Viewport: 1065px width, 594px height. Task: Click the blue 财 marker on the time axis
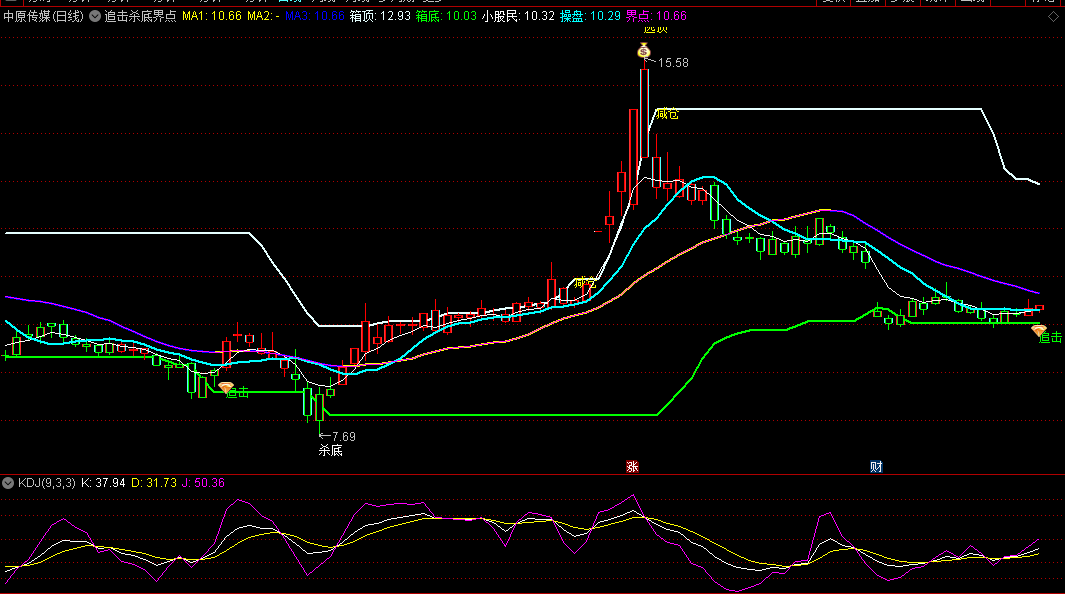876,466
